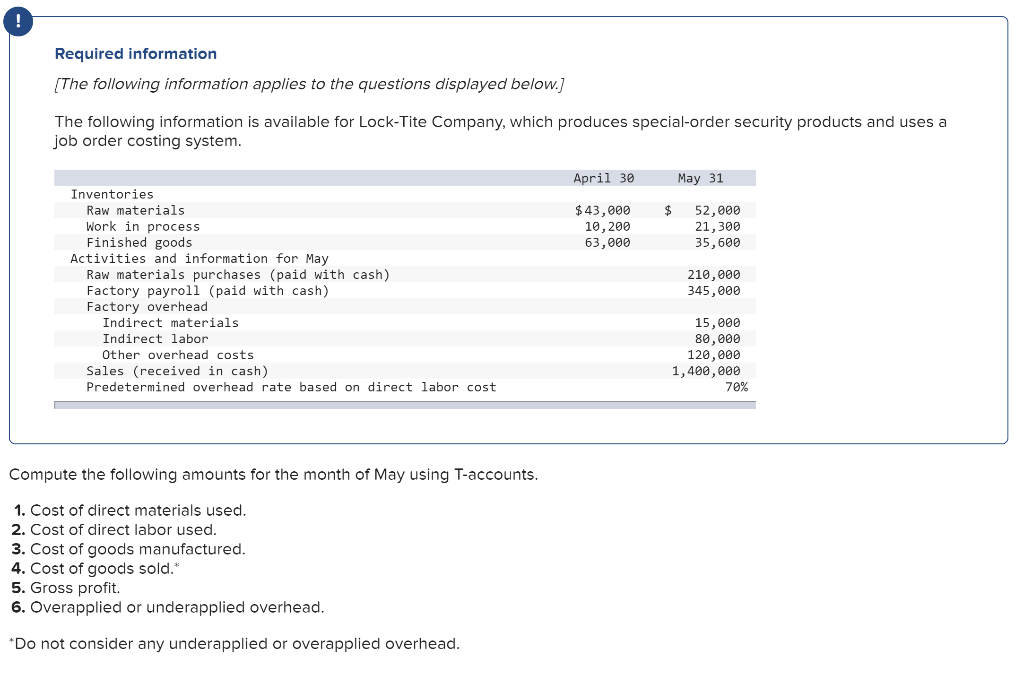Click the gray bar beneath the table
This screenshot has height=675, width=1024.
[x=405, y=405]
